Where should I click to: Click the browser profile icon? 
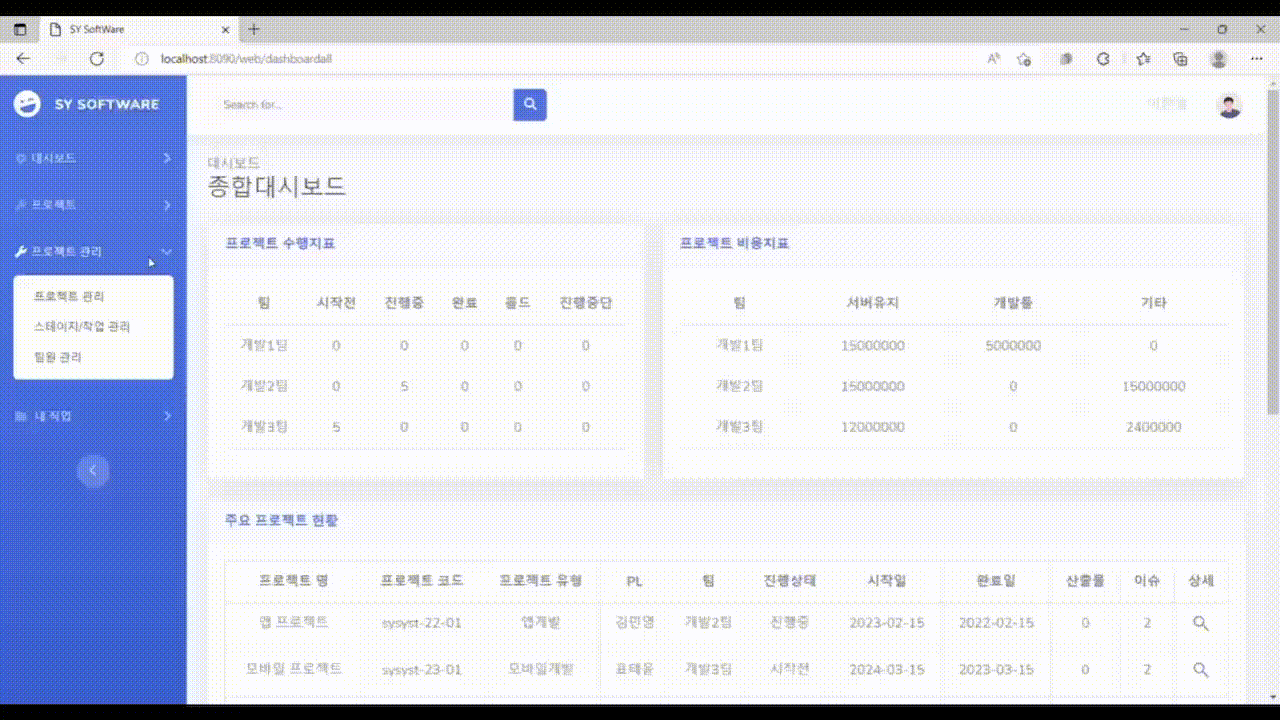(1218, 59)
